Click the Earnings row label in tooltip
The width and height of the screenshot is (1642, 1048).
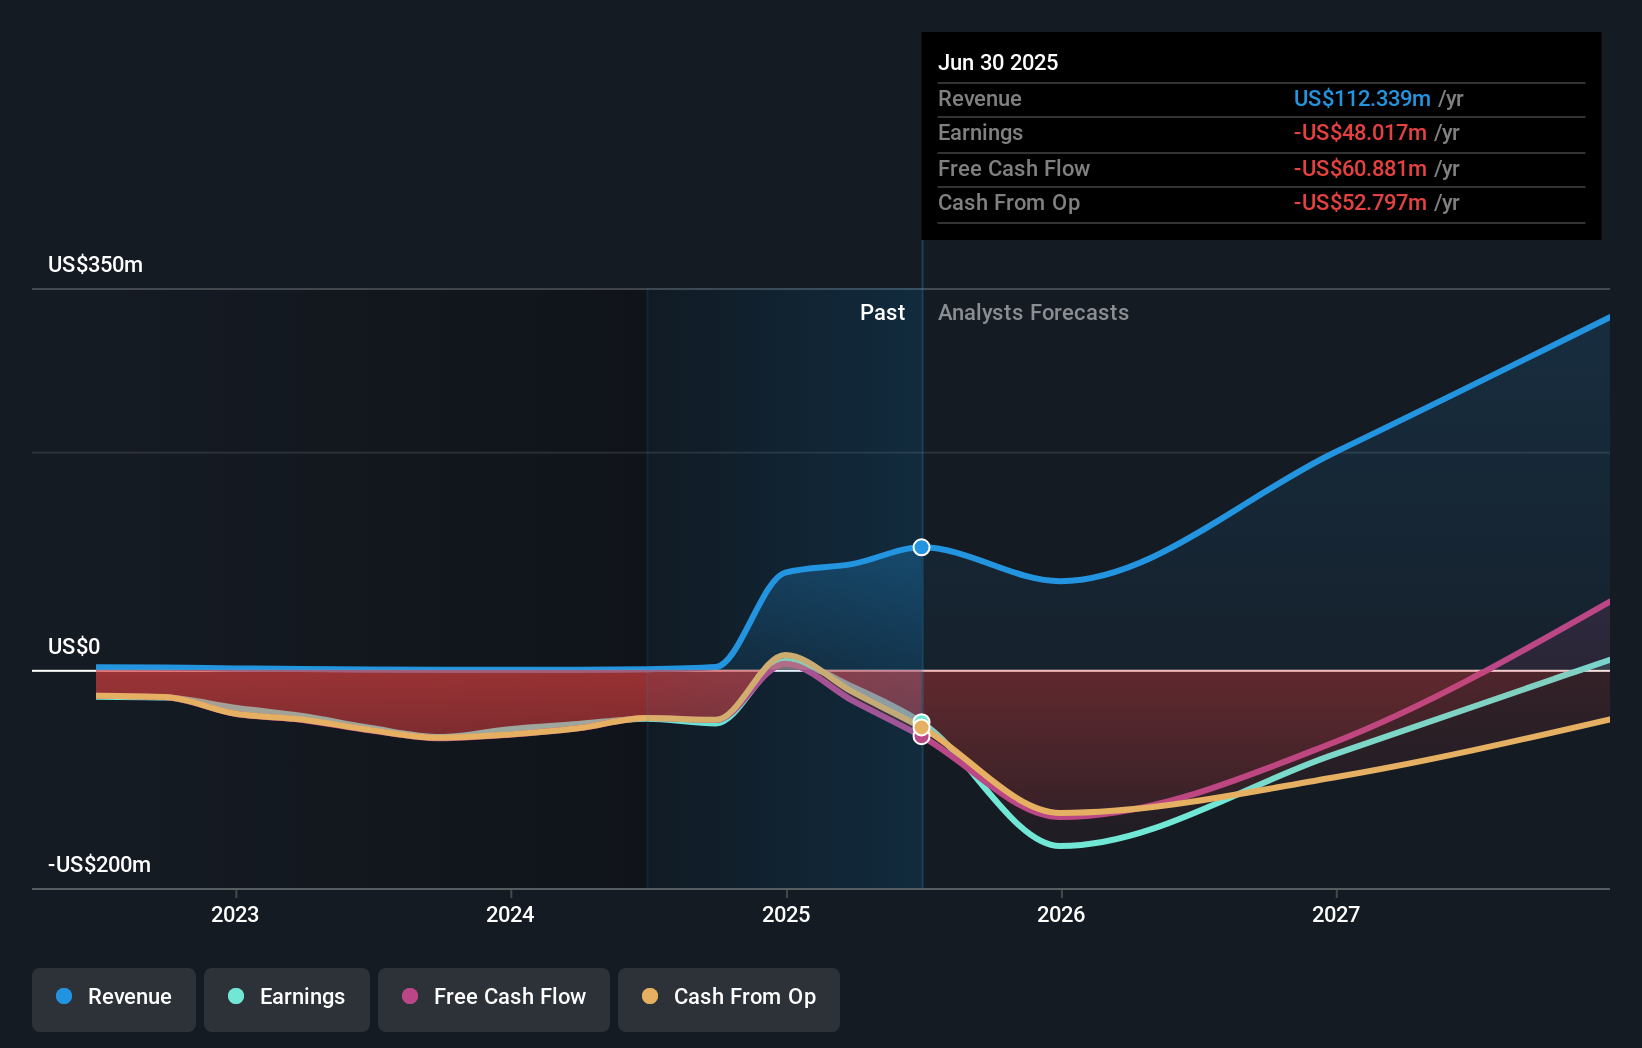click(980, 132)
